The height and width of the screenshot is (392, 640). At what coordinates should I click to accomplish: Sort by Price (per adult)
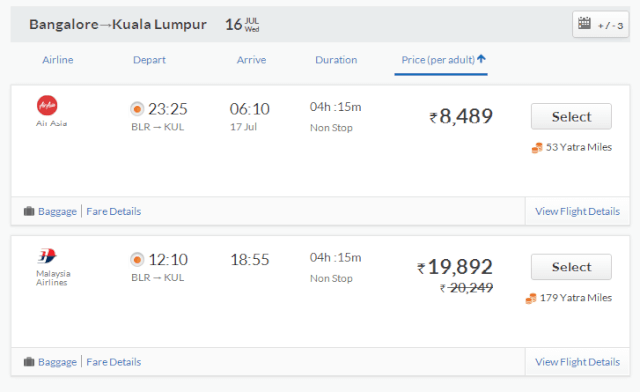(438, 60)
